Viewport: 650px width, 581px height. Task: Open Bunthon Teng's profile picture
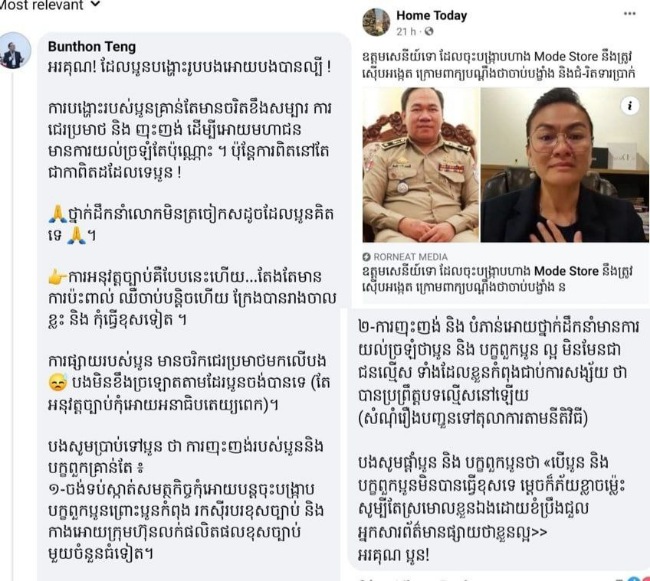click(x=15, y=50)
